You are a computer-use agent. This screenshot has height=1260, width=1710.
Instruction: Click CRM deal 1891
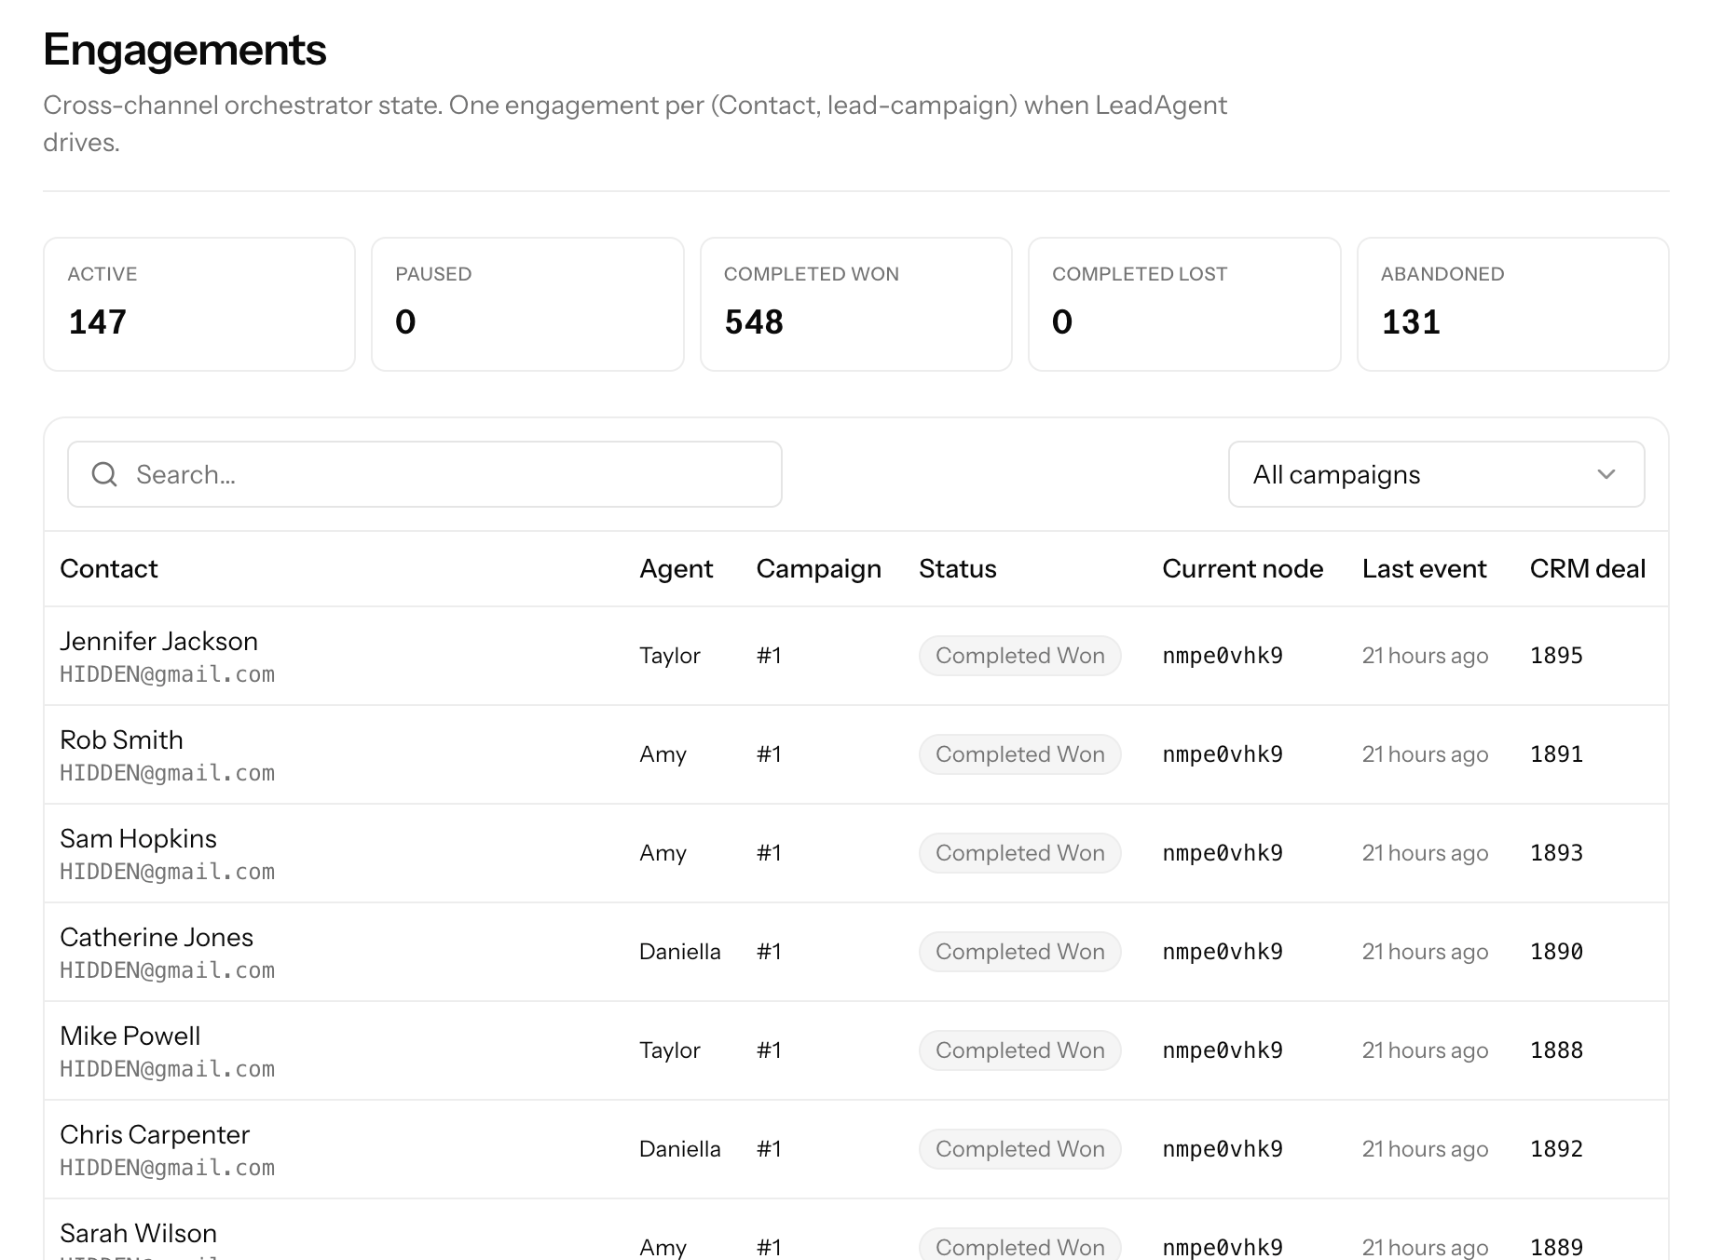(x=1556, y=754)
